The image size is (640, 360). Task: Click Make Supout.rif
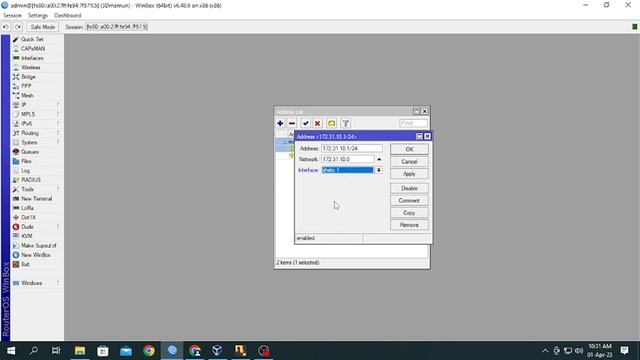tap(38, 246)
